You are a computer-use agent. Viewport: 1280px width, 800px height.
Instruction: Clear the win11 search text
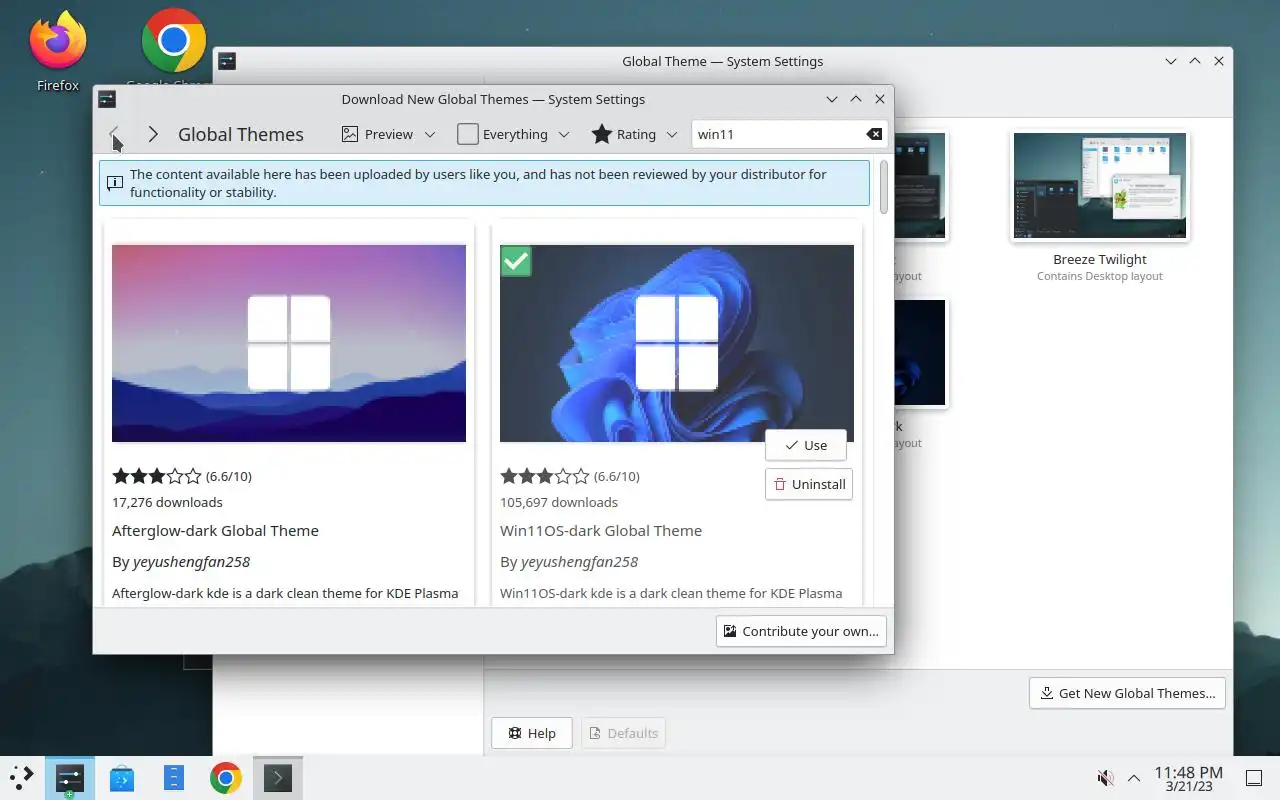pyautogui.click(x=874, y=134)
